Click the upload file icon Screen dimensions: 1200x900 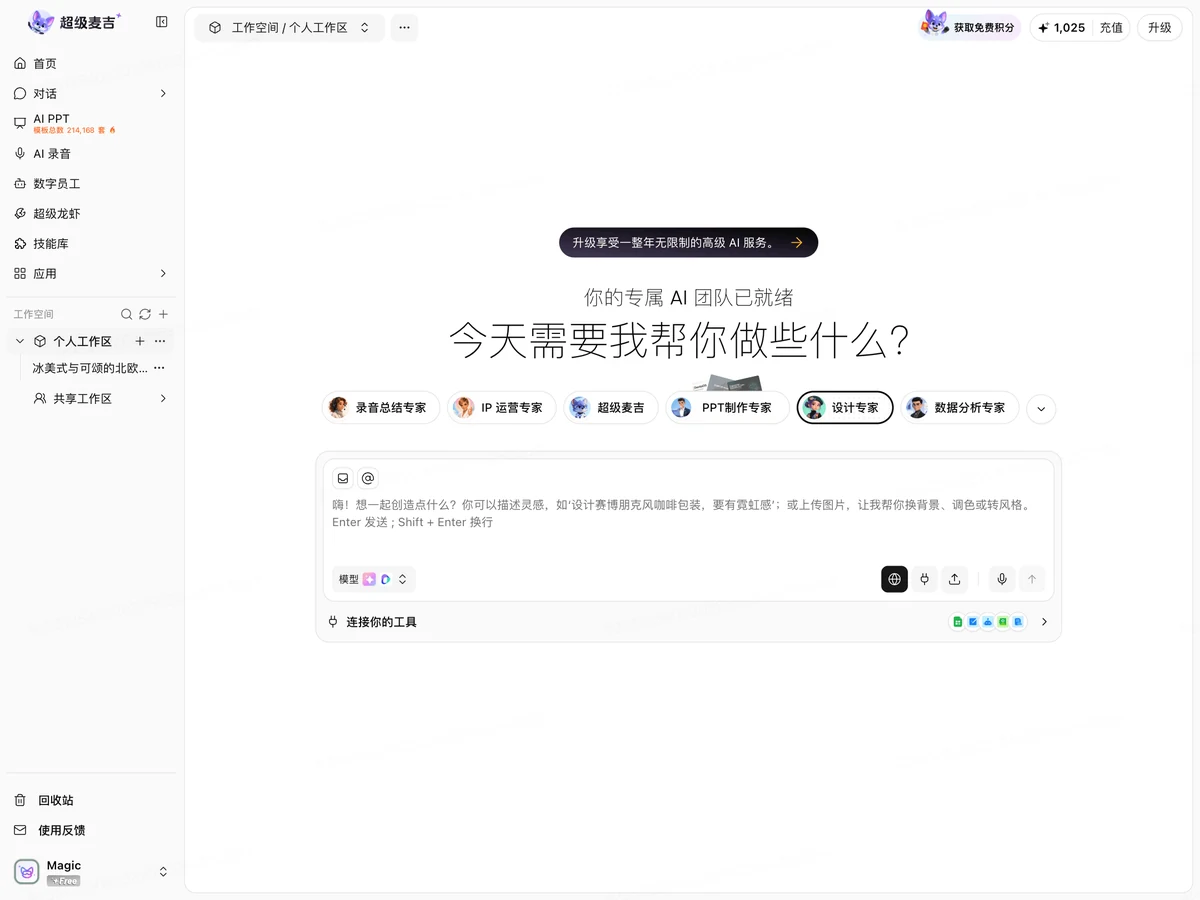tap(955, 579)
